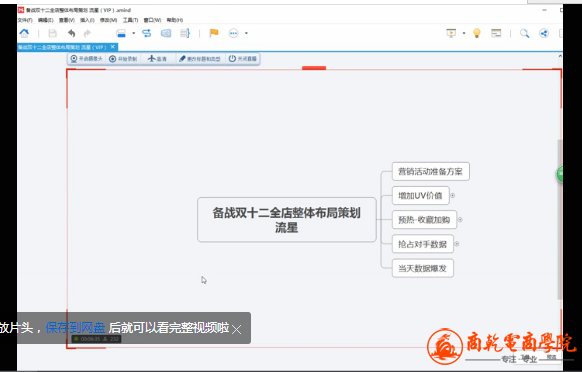Insert a new topic with Topic icon
This screenshot has height=372, width=582.
pyautogui.click(x=121, y=33)
